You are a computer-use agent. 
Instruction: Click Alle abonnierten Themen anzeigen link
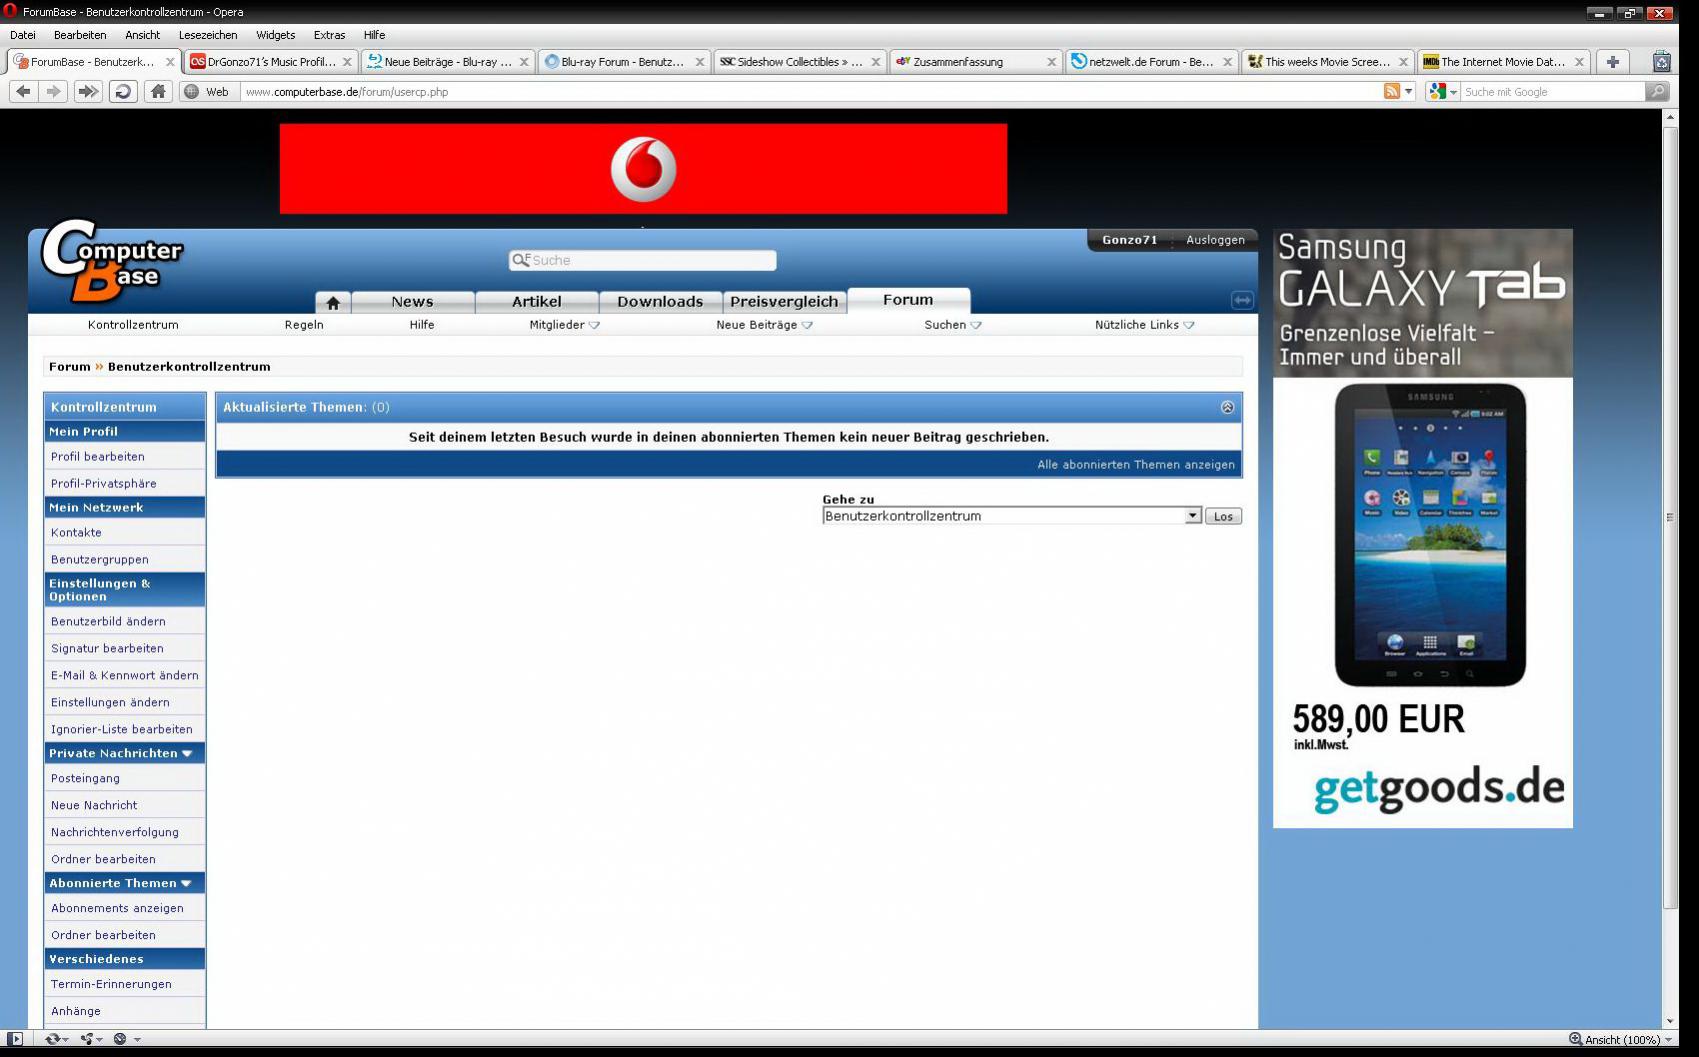[x=1135, y=465]
